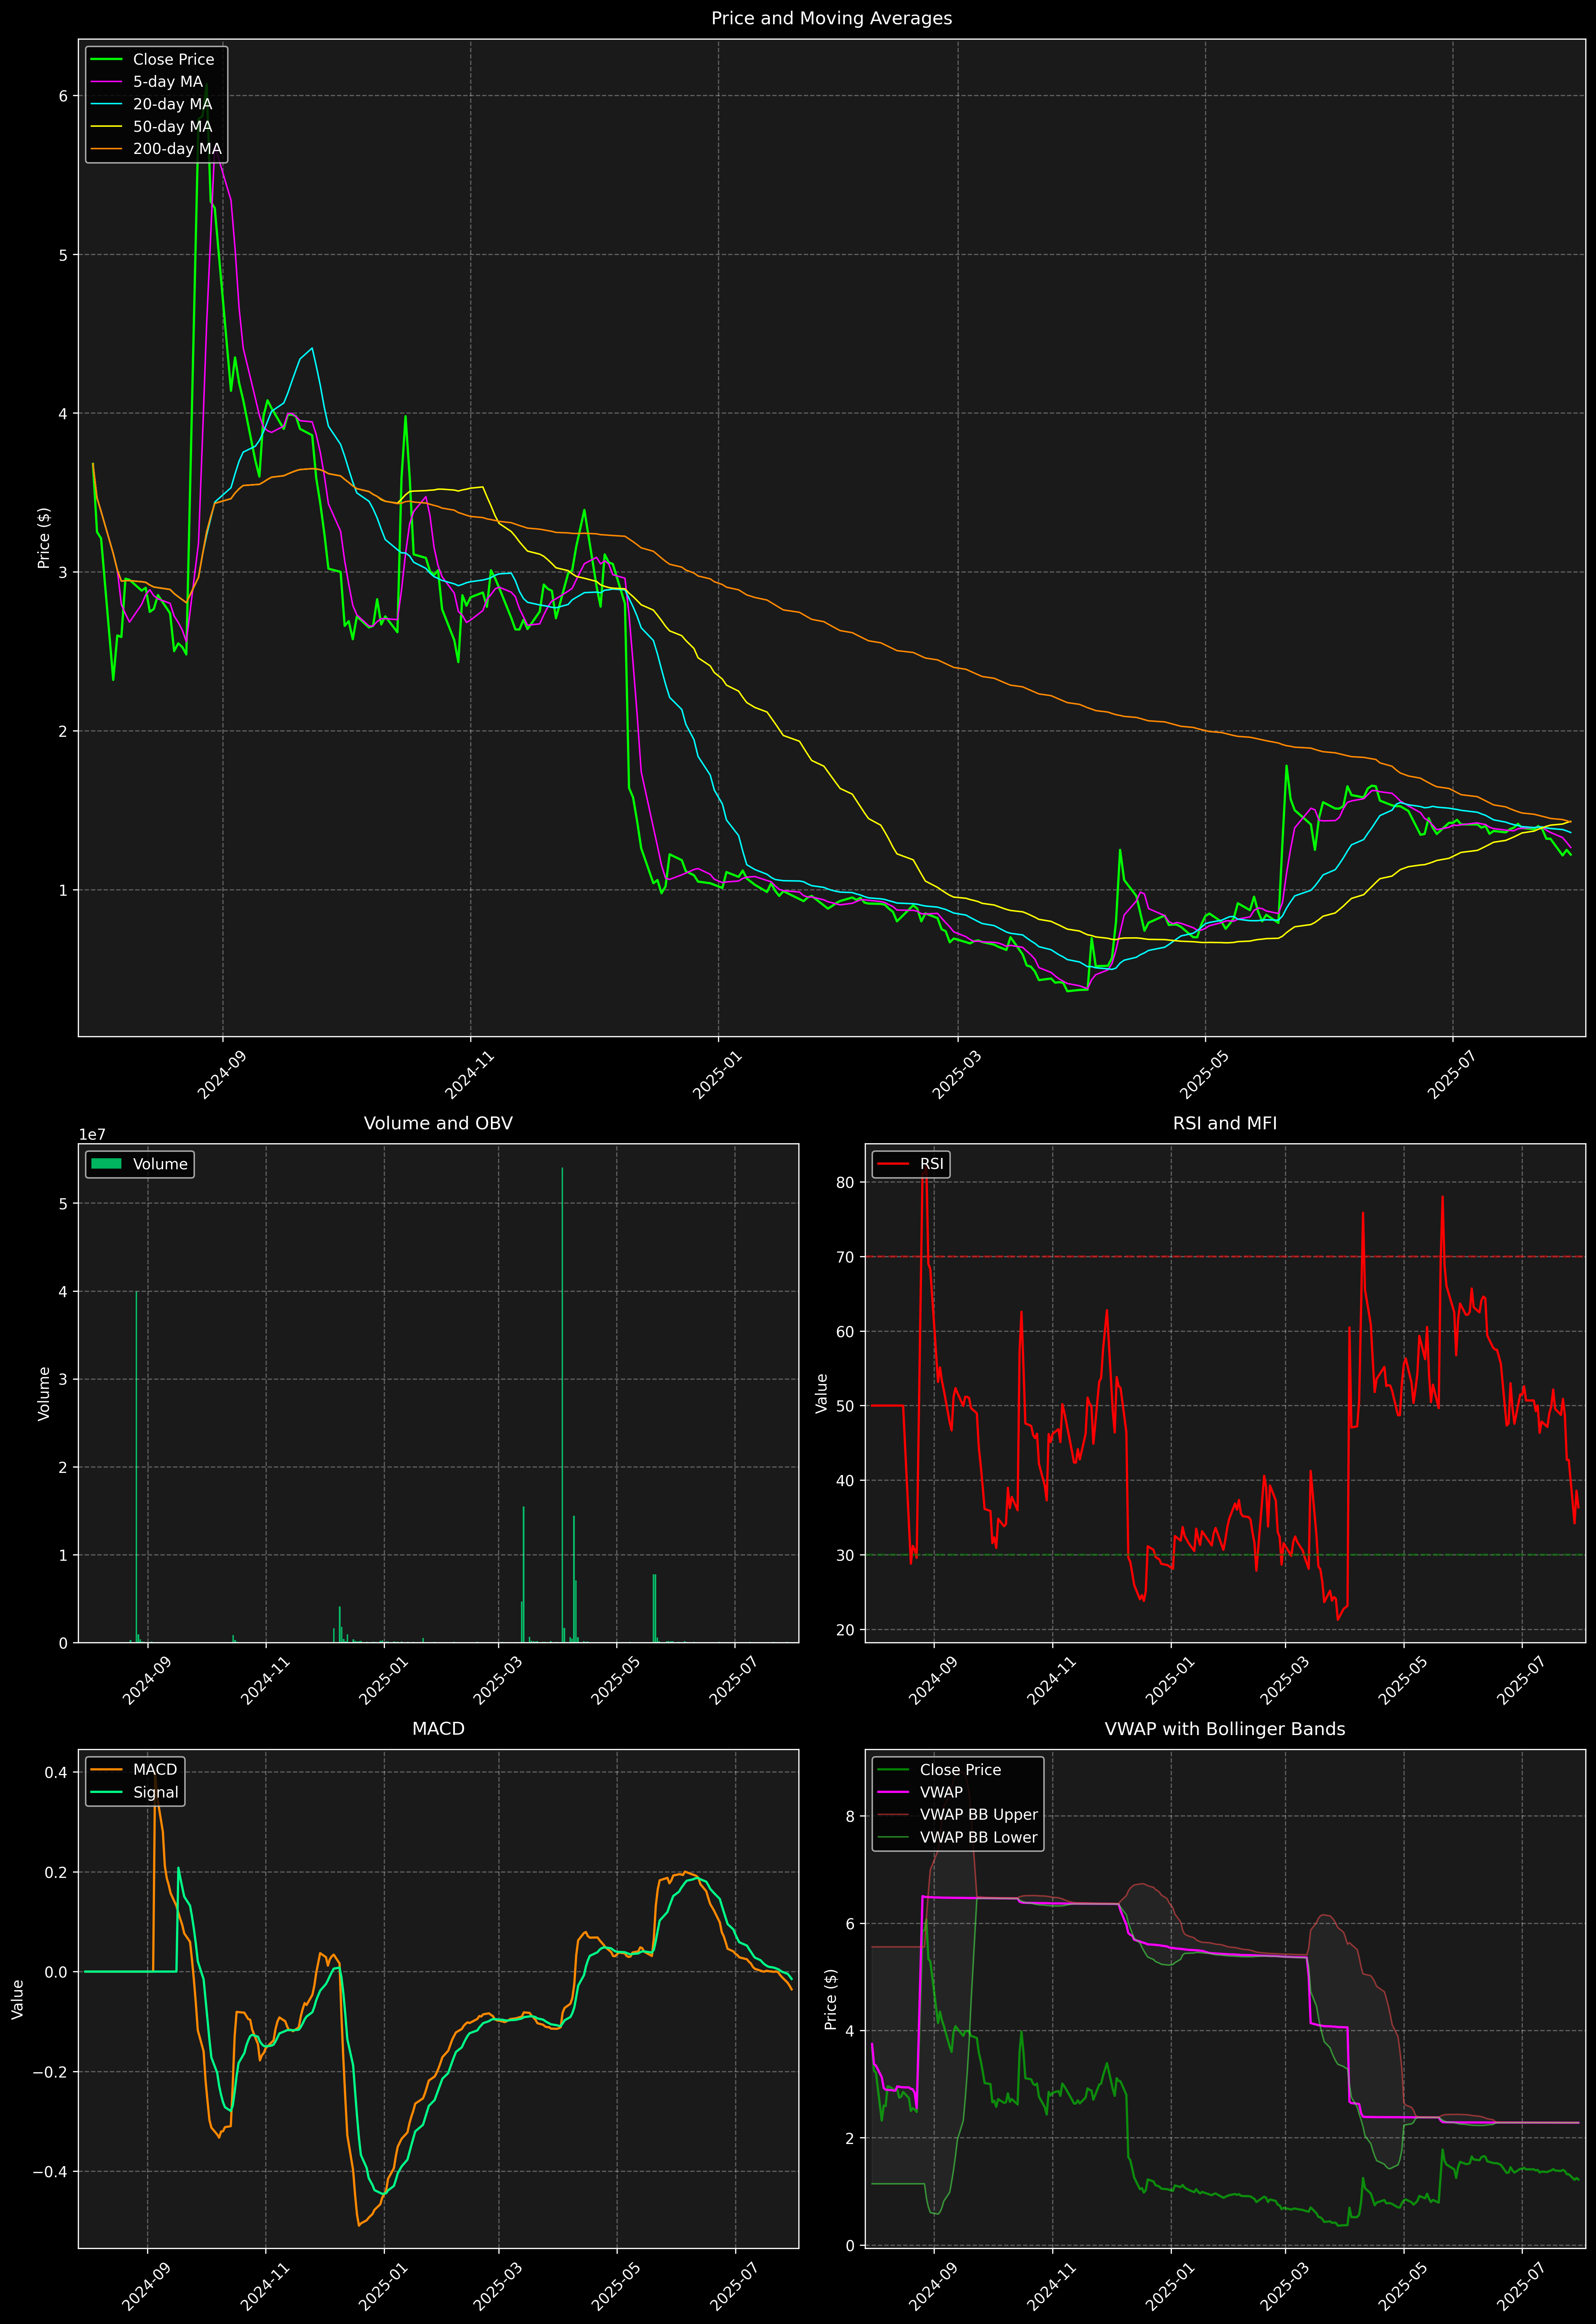This screenshot has height=2324, width=1596.
Task: Click the 'RSI and MFI' chart title
Action: pyautogui.click(x=1225, y=1123)
